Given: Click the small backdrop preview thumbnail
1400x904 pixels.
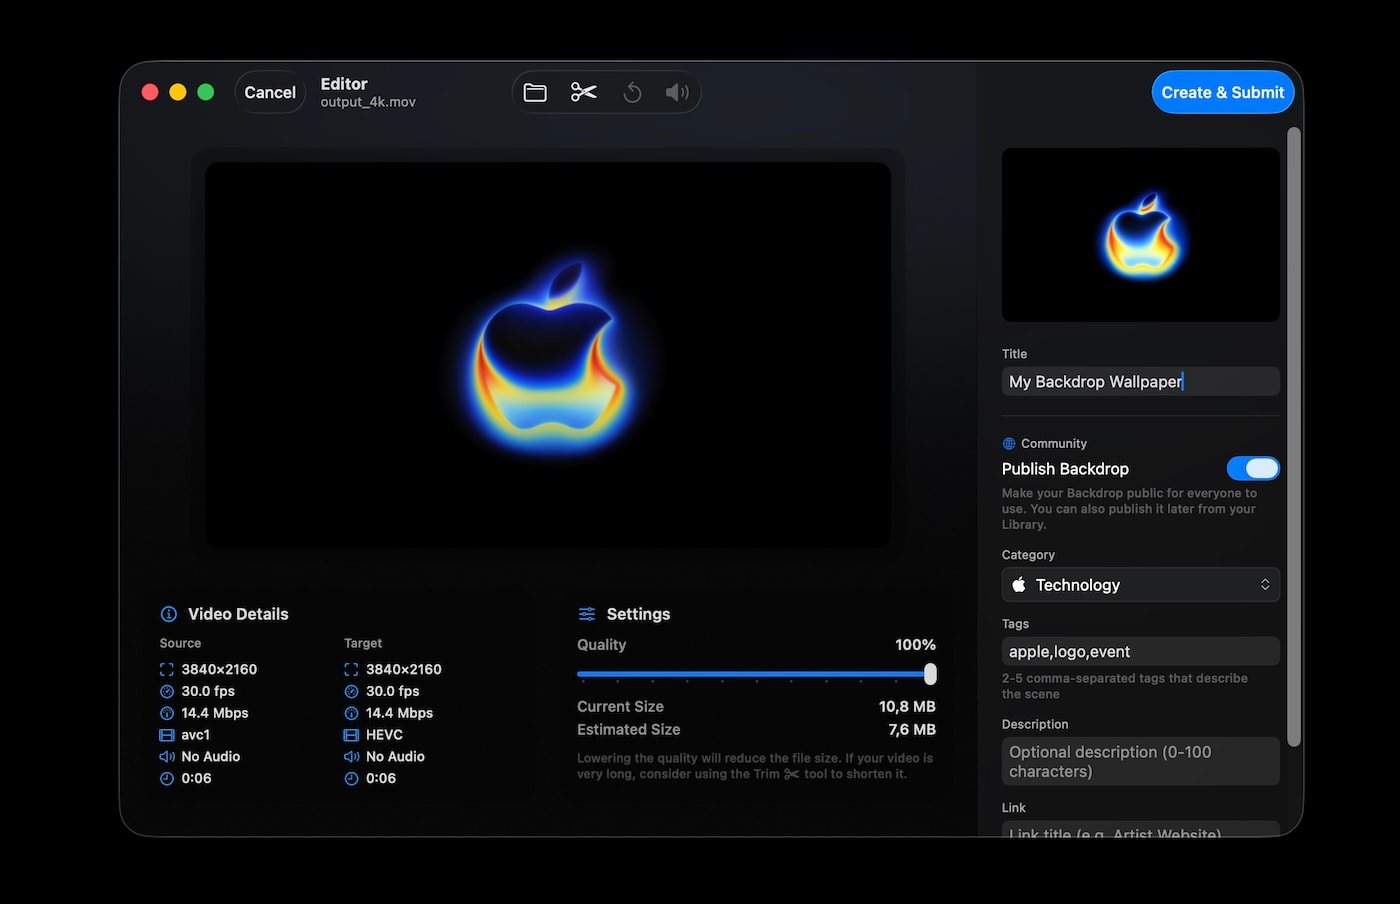Looking at the screenshot, I should pos(1141,235).
